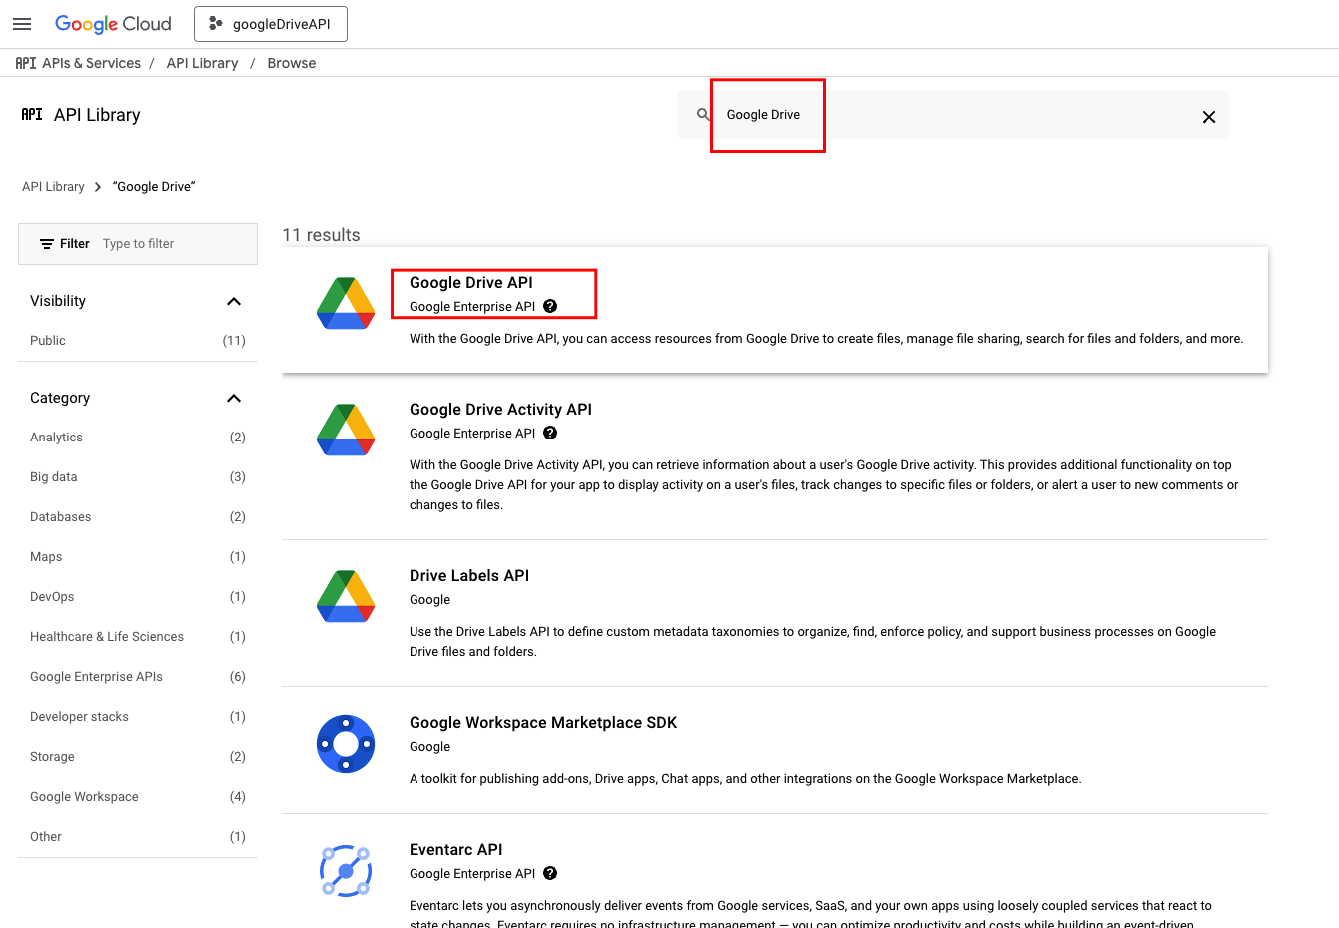This screenshot has width=1339, height=928.
Task: Click the (11) count beside Public
Action: (x=234, y=341)
